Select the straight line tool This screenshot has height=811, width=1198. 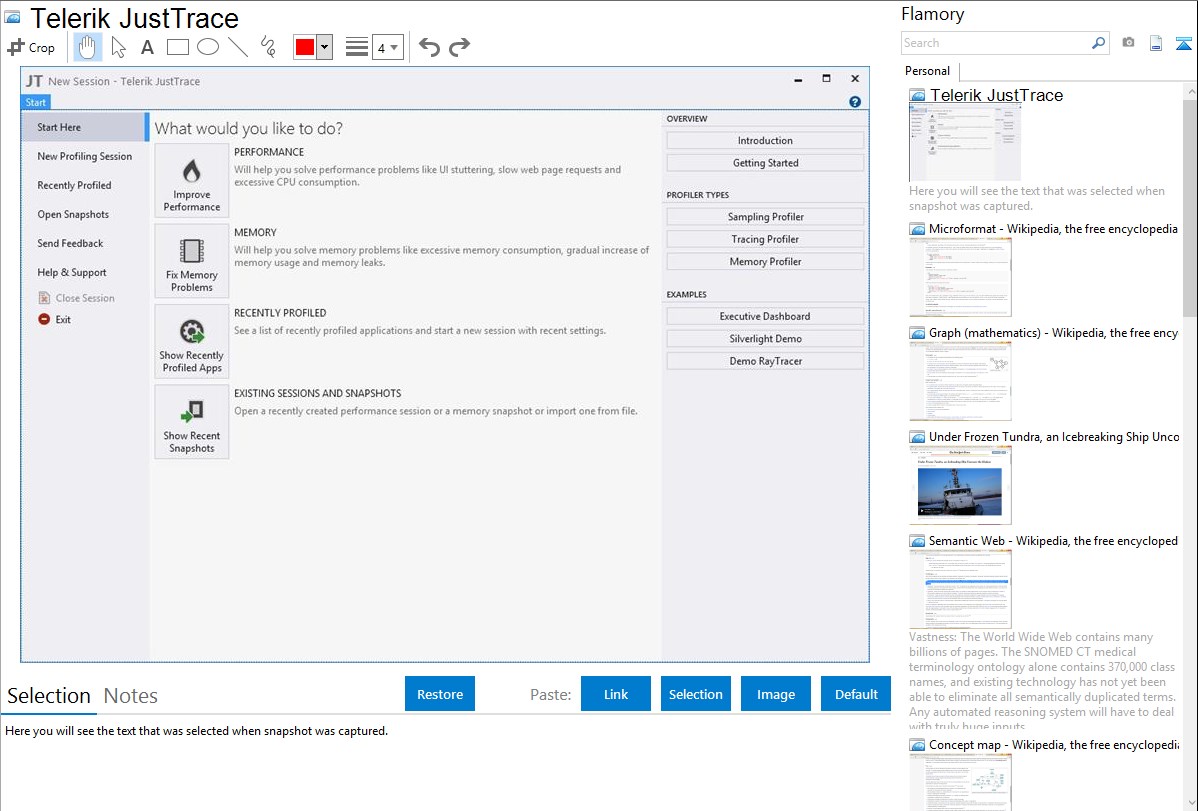237,47
